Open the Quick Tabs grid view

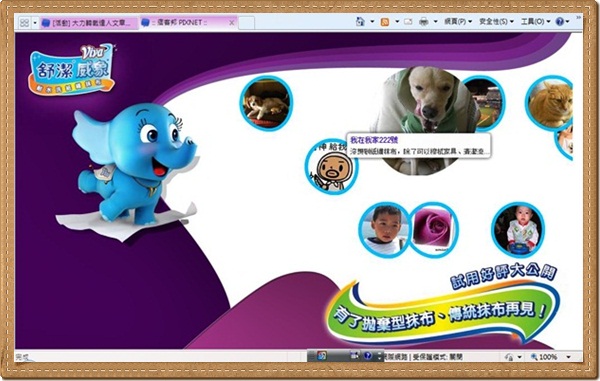pyautogui.click(x=24, y=23)
